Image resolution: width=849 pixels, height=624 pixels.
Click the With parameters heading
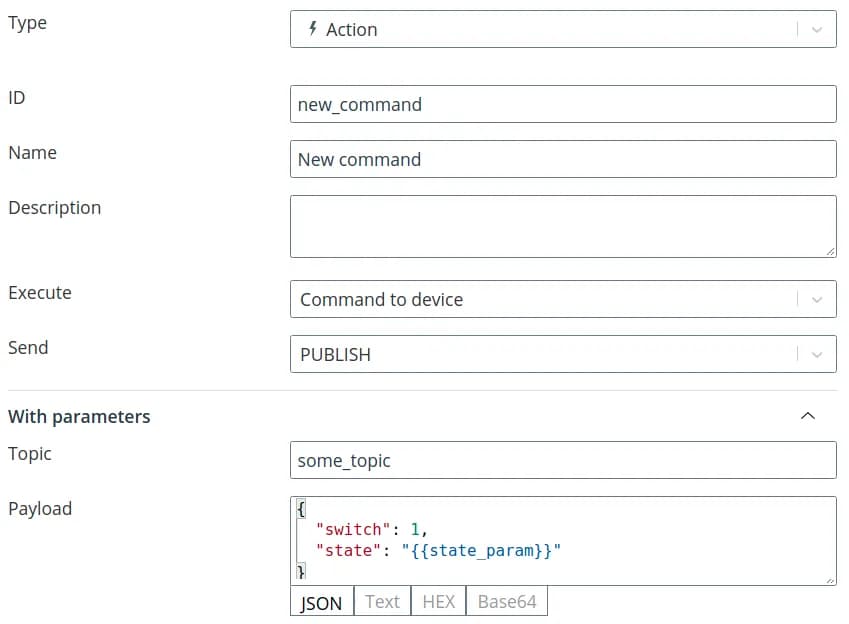[x=80, y=417]
